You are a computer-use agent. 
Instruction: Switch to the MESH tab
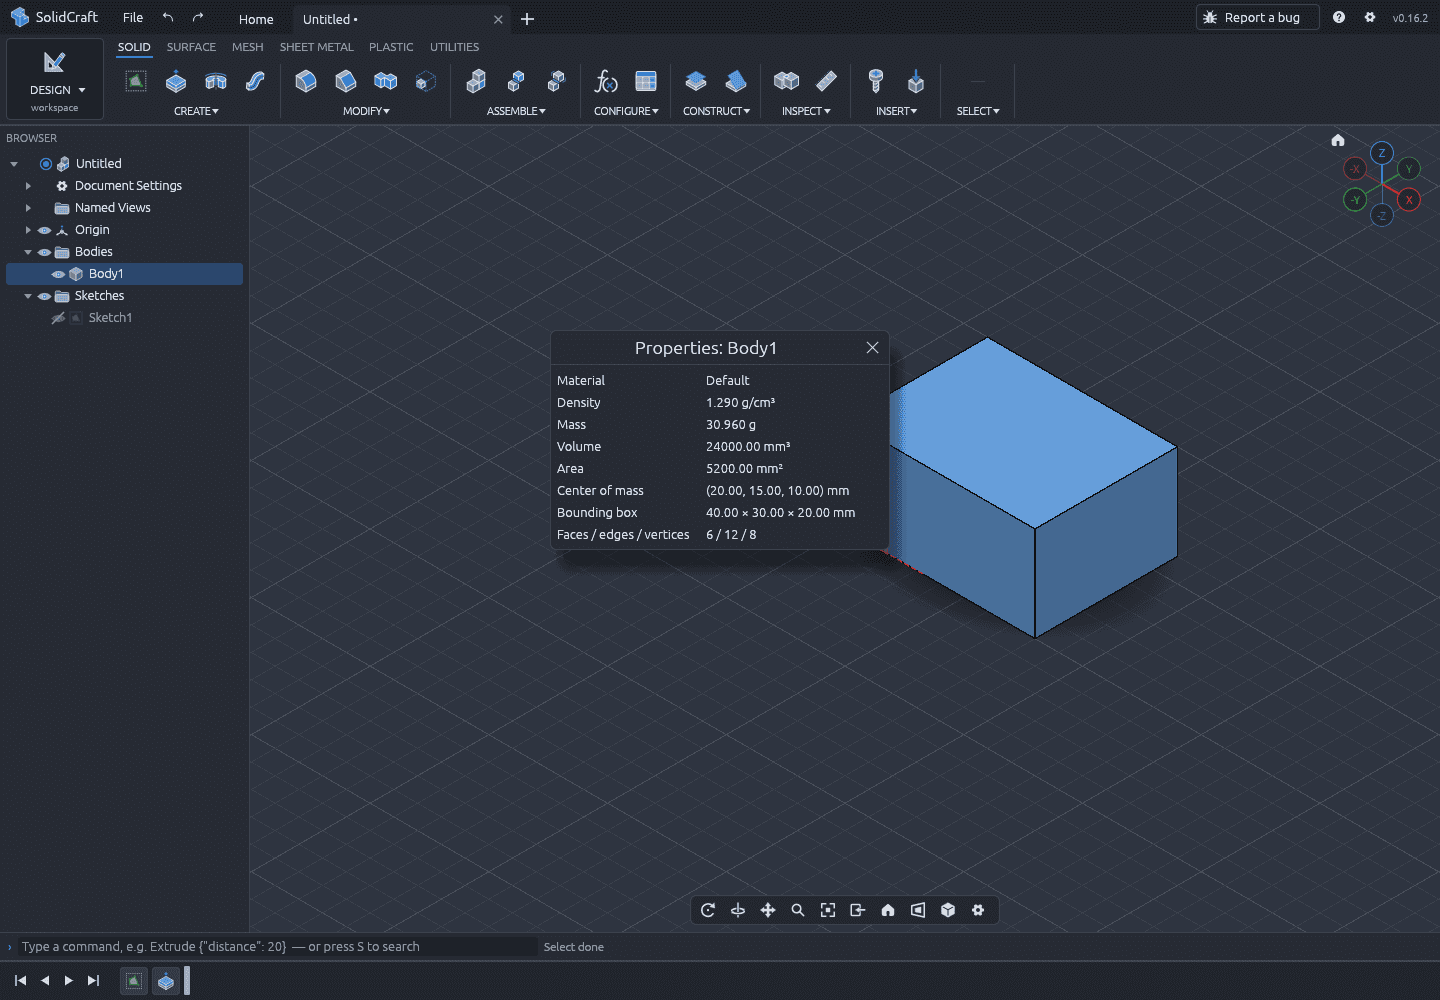[248, 47]
